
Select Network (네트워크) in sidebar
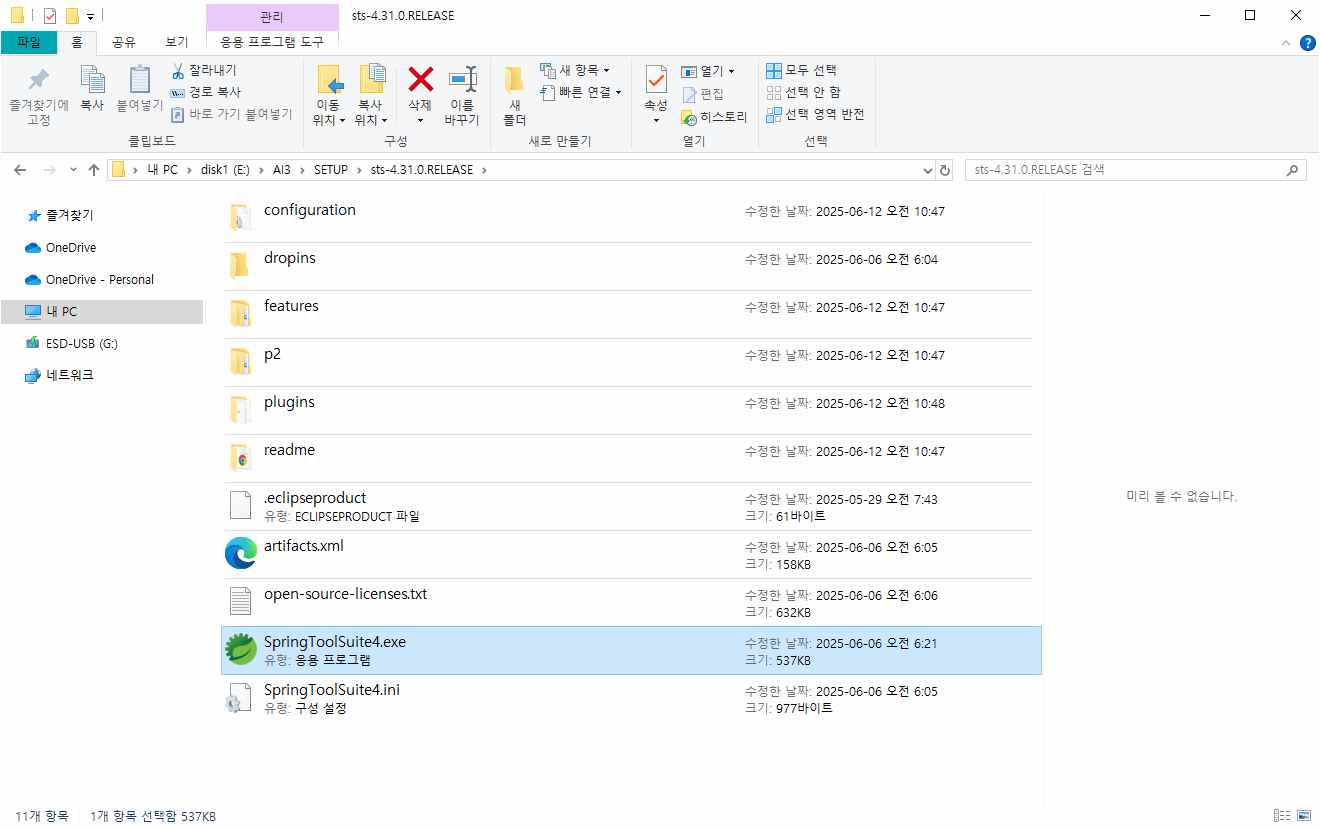pyautogui.click(x=70, y=375)
